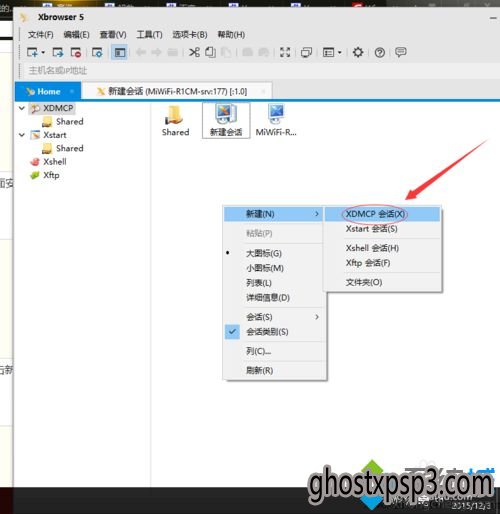Screen dimensions: 500x514
Task: Click the Cut scissors icon
Action: coord(194,52)
